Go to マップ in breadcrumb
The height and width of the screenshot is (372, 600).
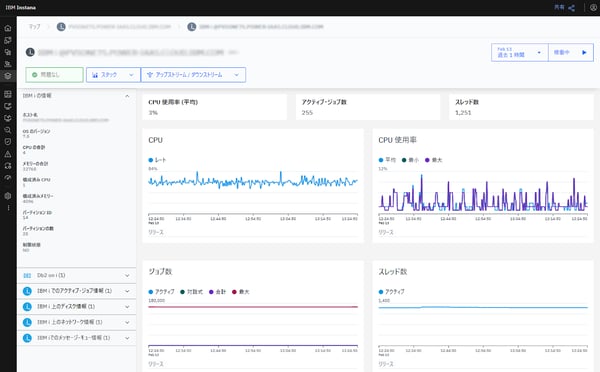click(34, 27)
